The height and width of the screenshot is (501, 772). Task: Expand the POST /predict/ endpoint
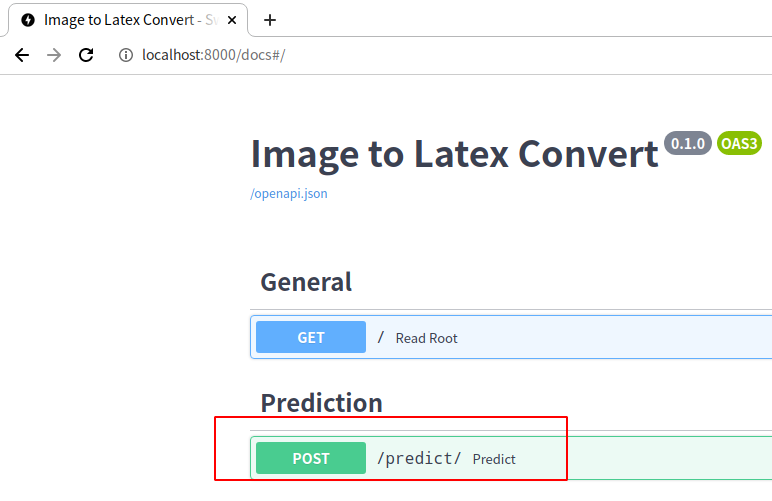coord(511,458)
